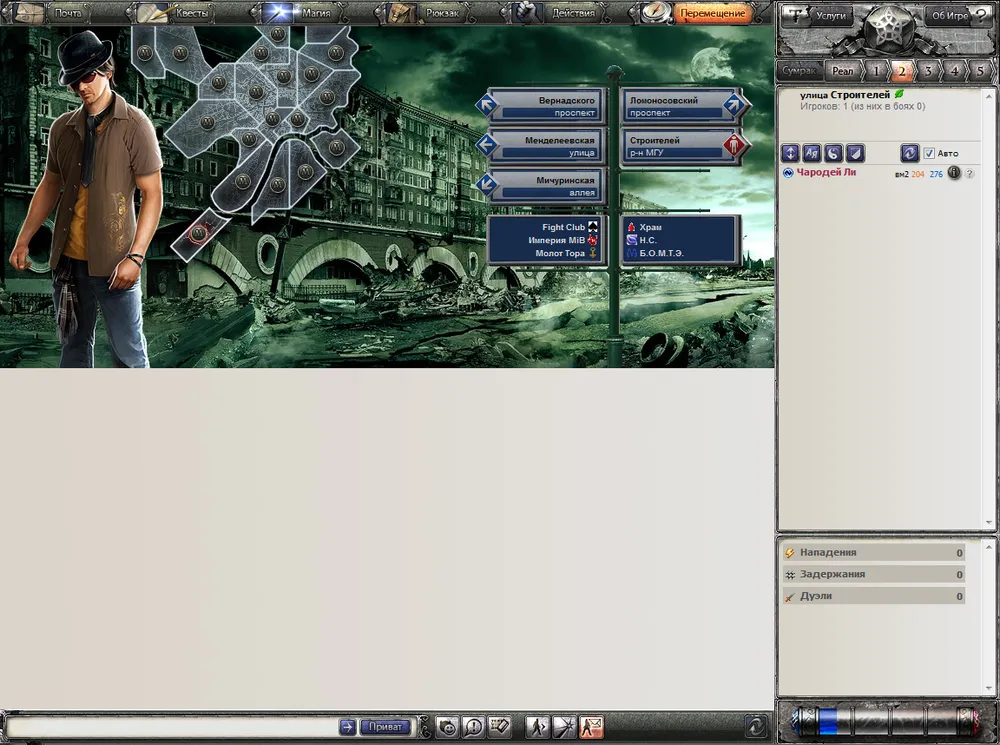1000x745 pixels.
Task: Open the Почта mail menu
Action: [x=54, y=13]
